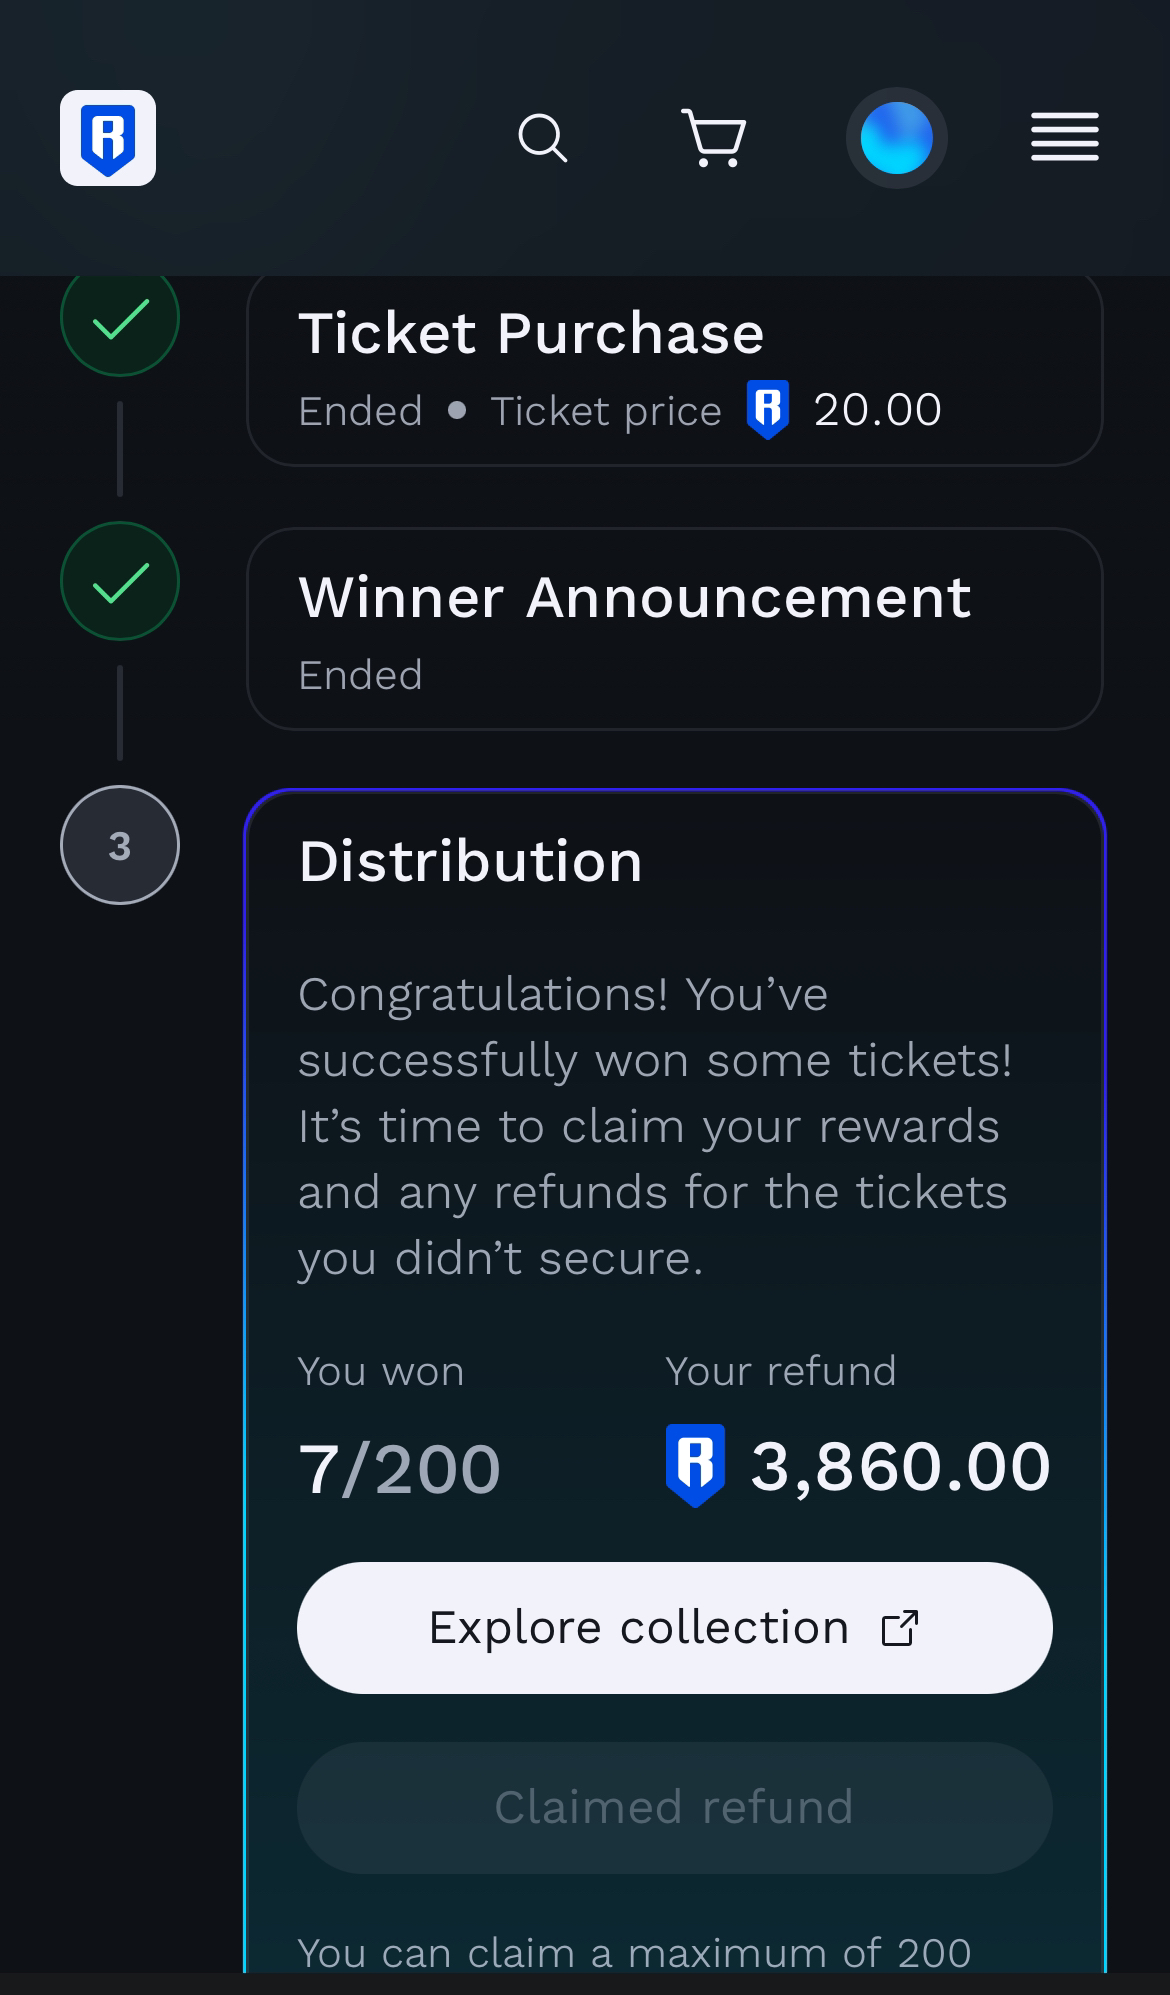Click the 7/200 tickets won value
Viewport: 1170px width, 1995px height.
pos(399,1470)
